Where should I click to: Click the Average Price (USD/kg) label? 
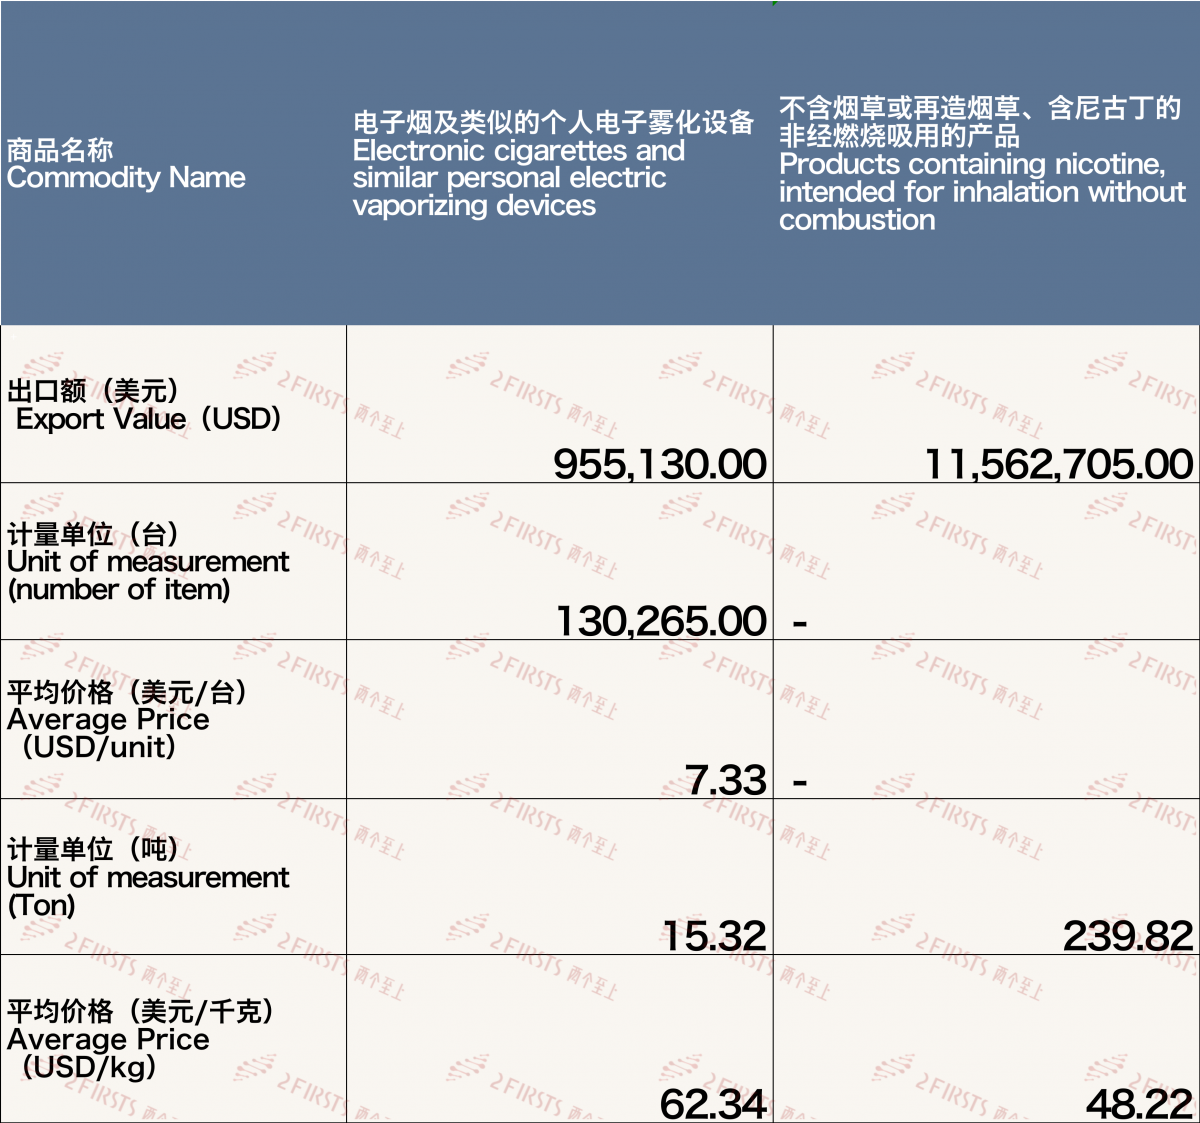(141, 1039)
